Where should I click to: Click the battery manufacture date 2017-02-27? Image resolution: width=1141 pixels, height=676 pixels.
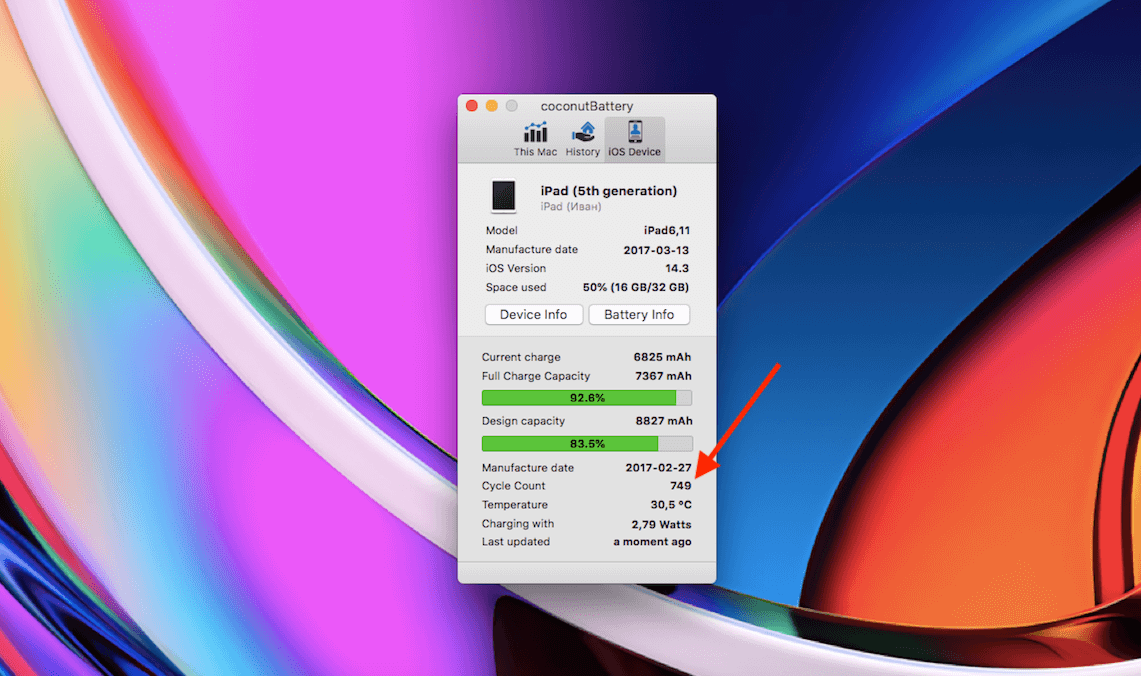pyautogui.click(x=658, y=467)
